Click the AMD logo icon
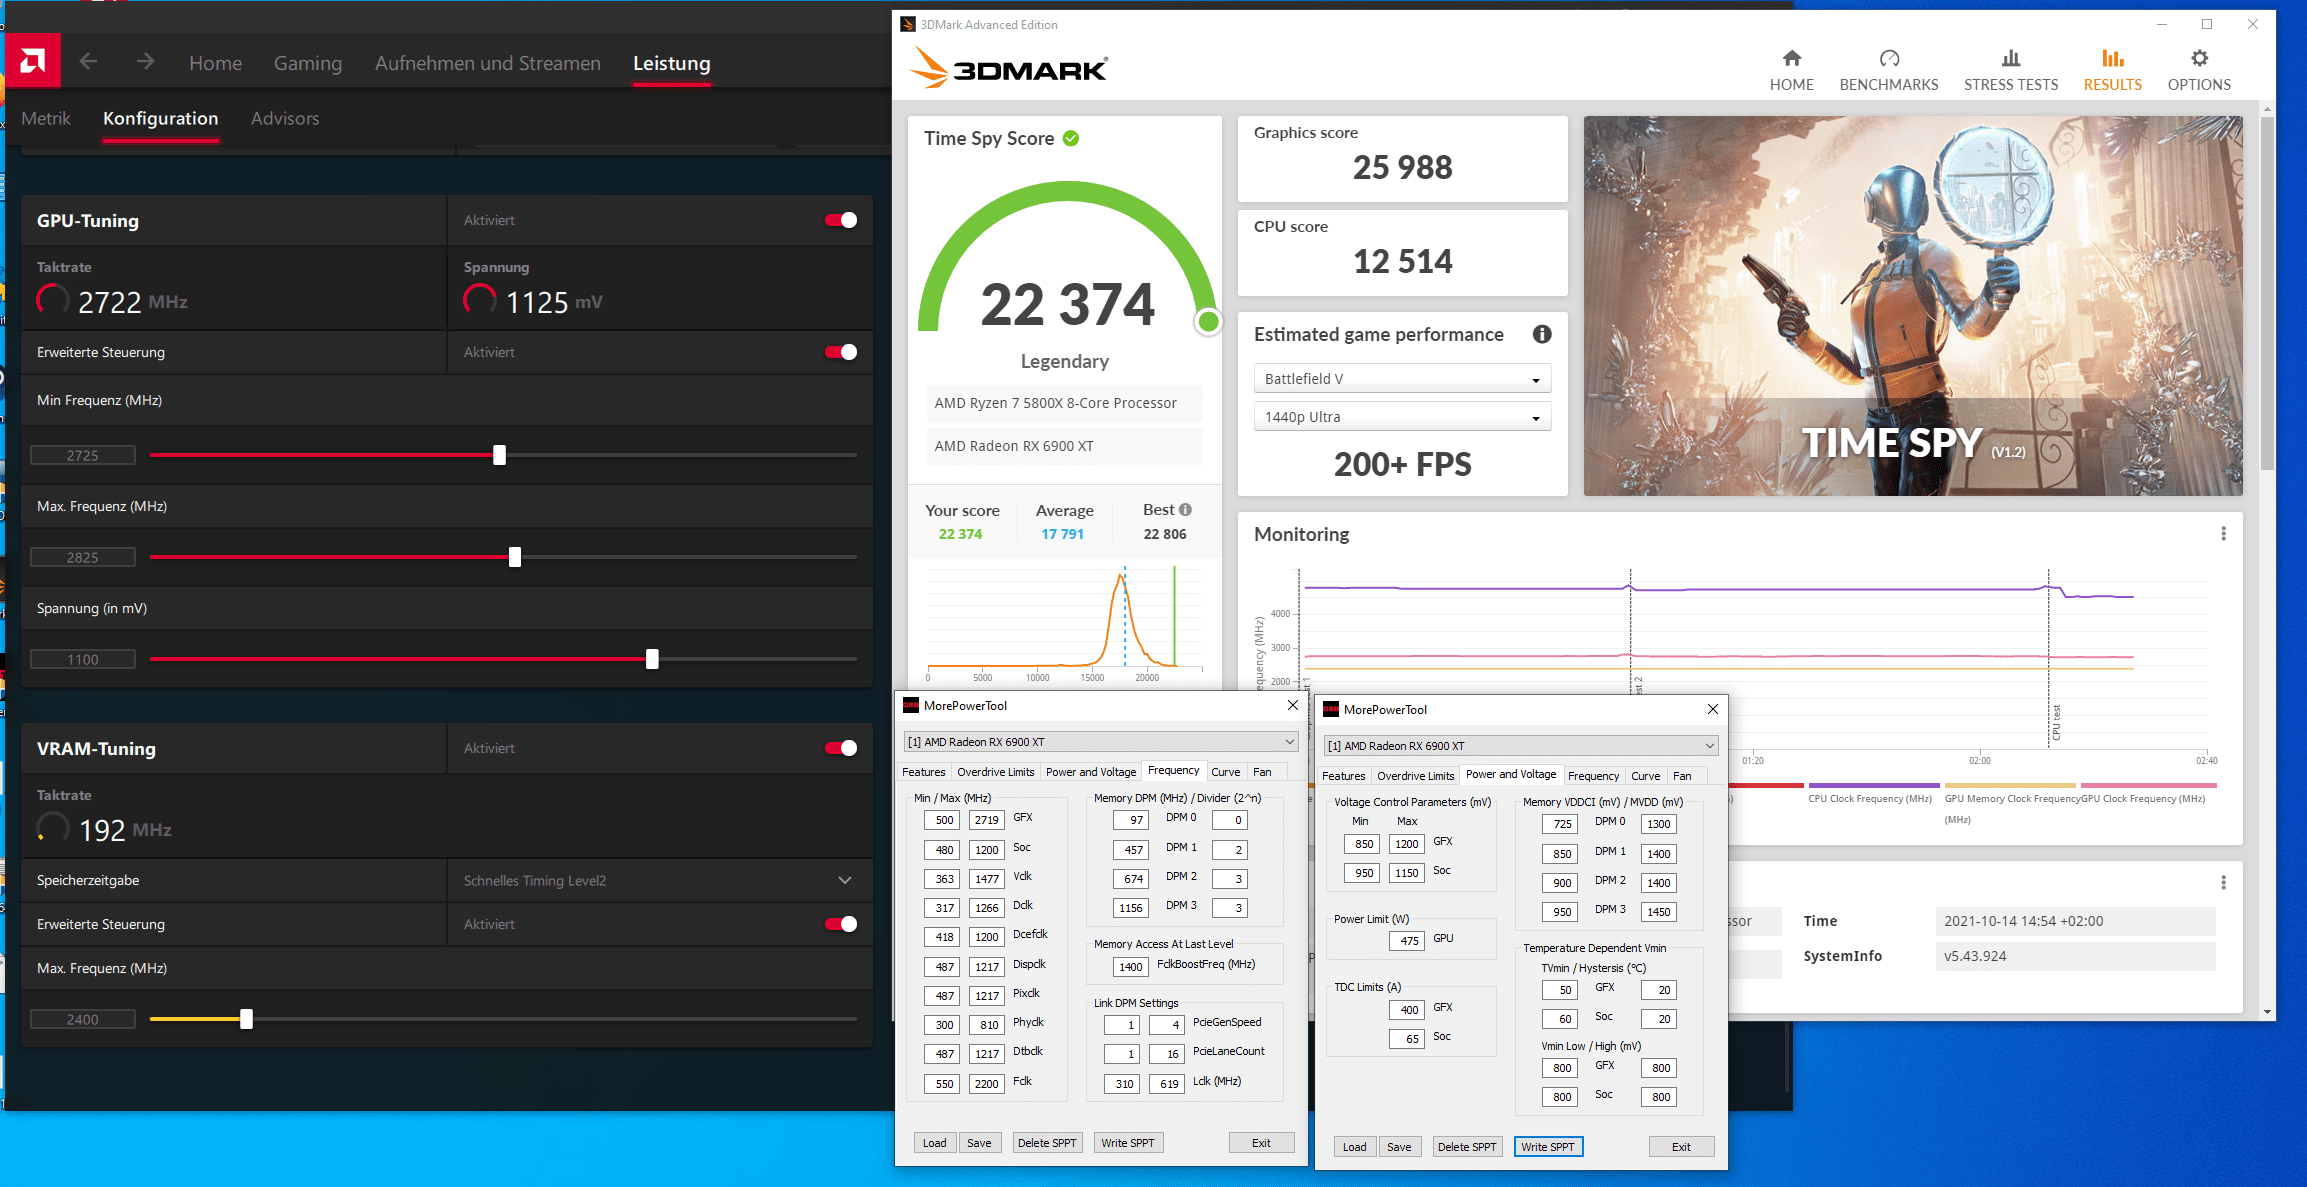The width and height of the screenshot is (2307, 1187). point(32,62)
